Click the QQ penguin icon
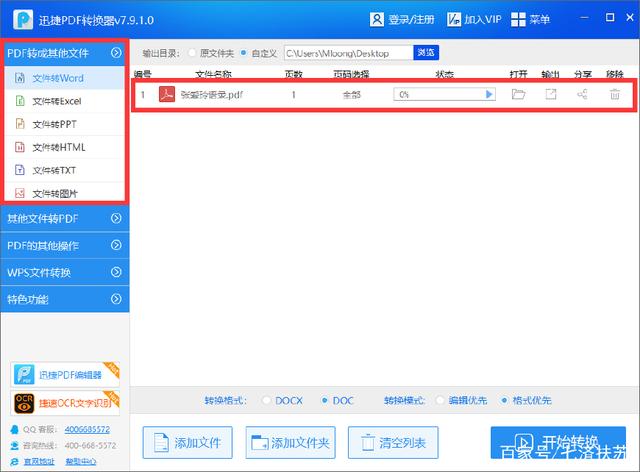640x472 pixels. click(x=15, y=429)
